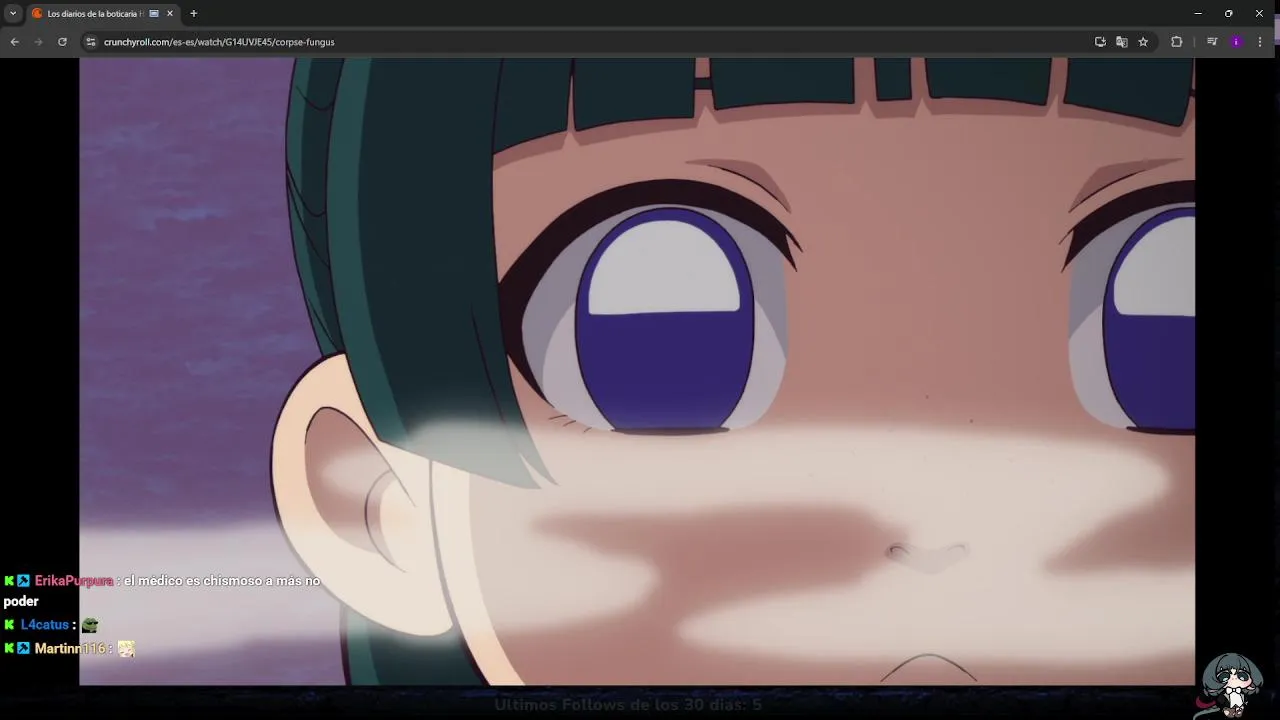Click Martinn116 username in chat
This screenshot has height=720, width=1280.
[70, 649]
